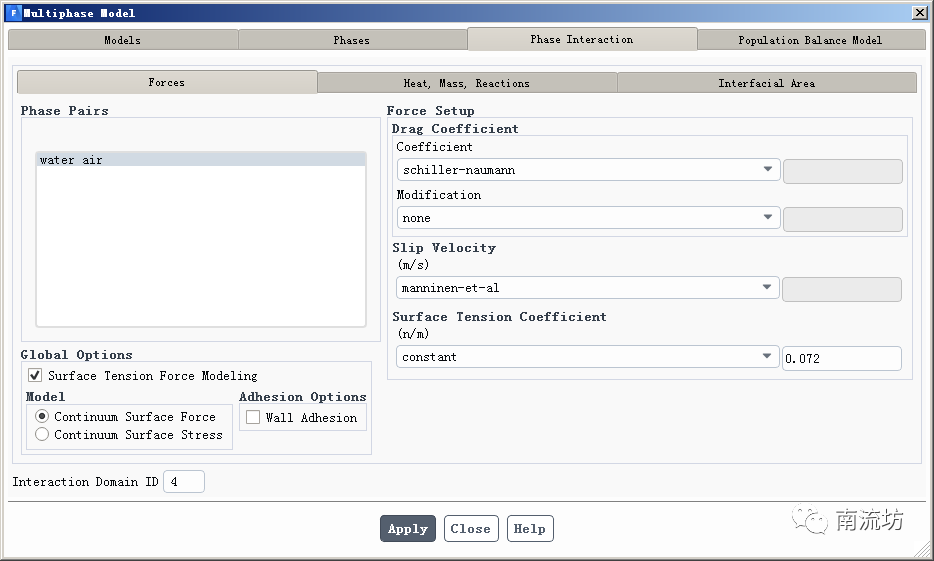Viewport: 934px width, 561px height.
Task: Enable the Wall Adhesion checkbox
Action: pos(253,417)
